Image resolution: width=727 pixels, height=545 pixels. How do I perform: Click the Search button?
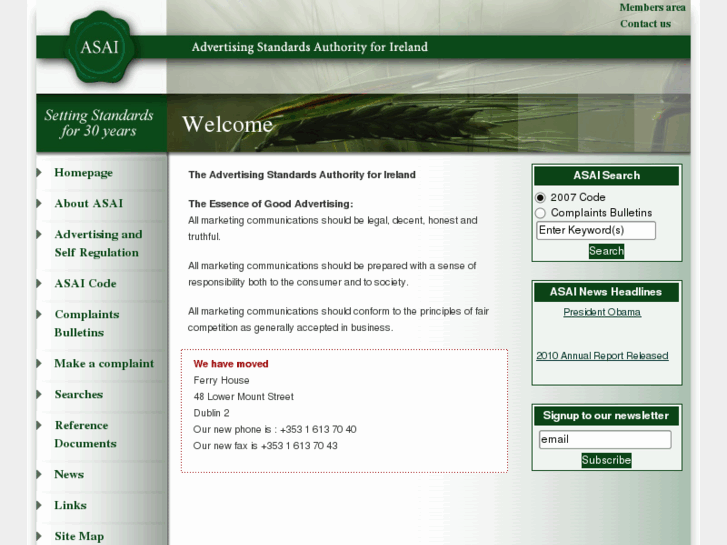[x=606, y=251]
